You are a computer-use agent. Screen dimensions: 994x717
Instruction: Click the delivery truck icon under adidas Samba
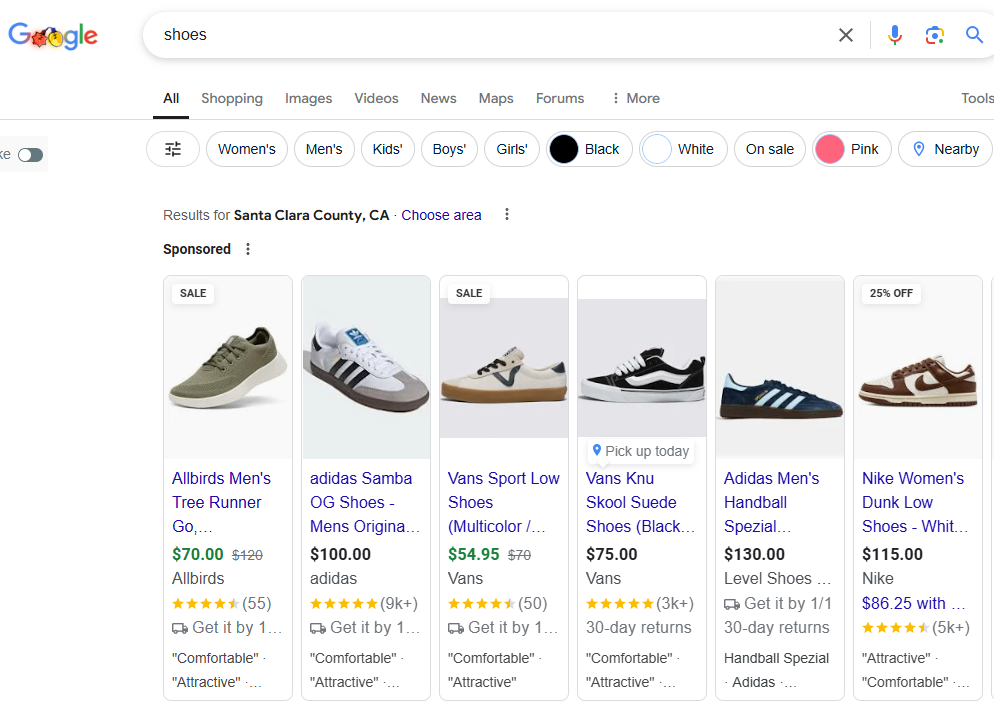point(318,628)
